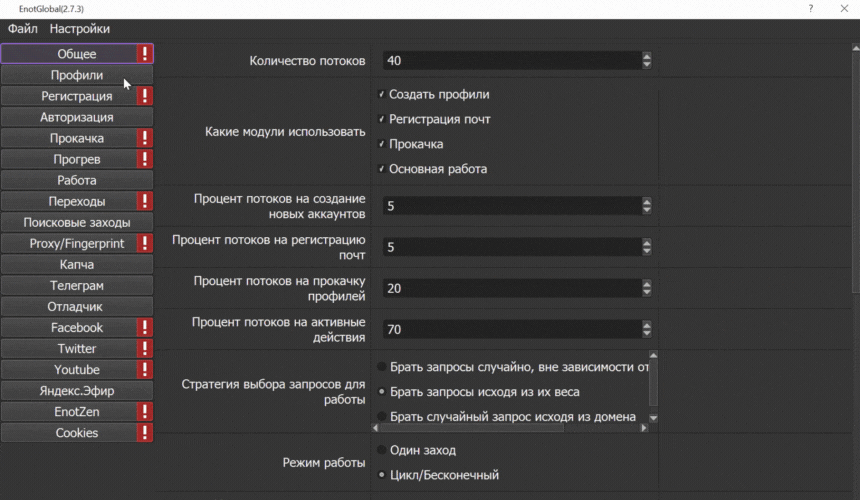Click the warning icon next to Proxy/Fingerprint
This screenshot has height=500, width=860.
(145, 243)
